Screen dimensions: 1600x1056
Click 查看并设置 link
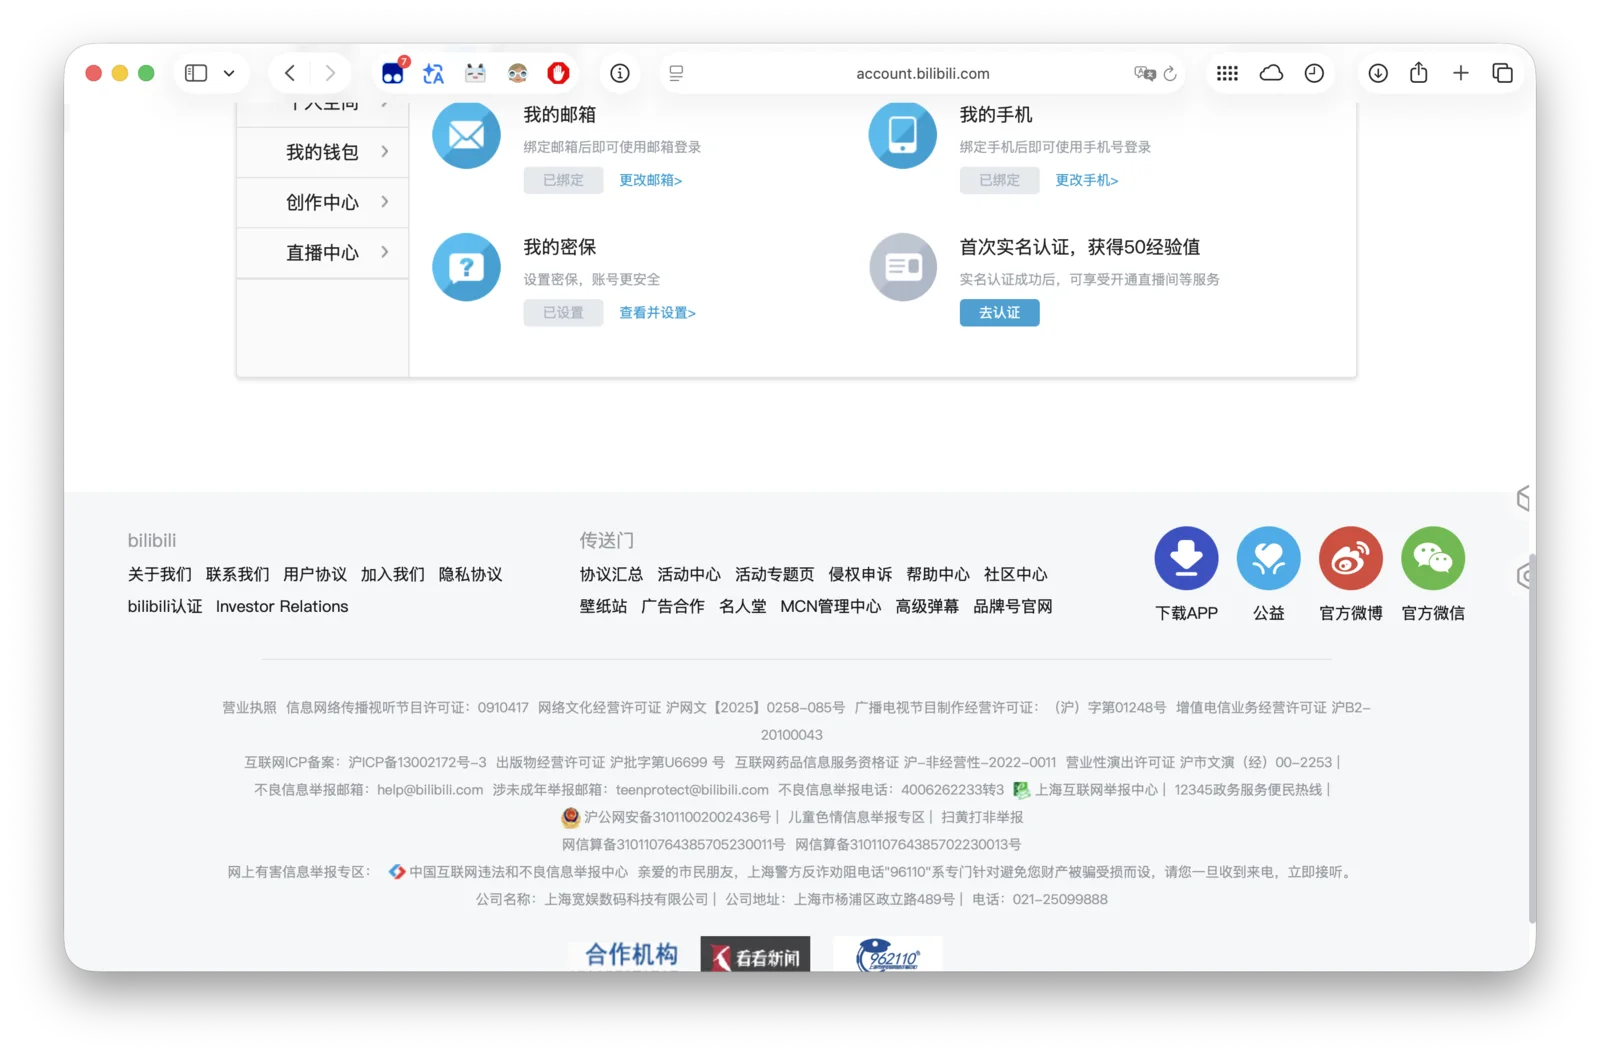pos(657,313)
